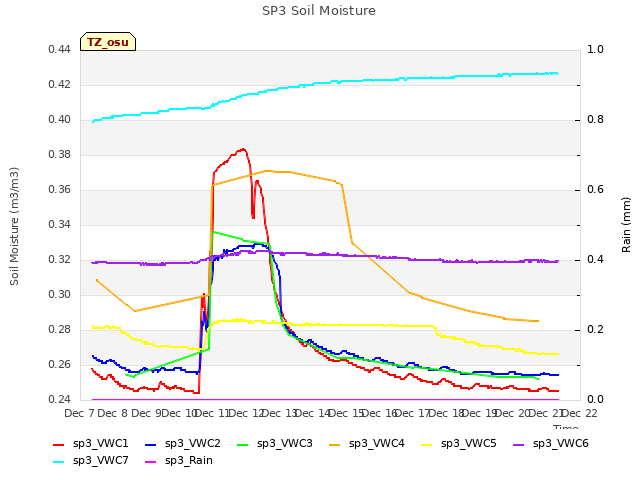
Task: Click the 0.32 left axis tick label
Action: coord(59,260)
